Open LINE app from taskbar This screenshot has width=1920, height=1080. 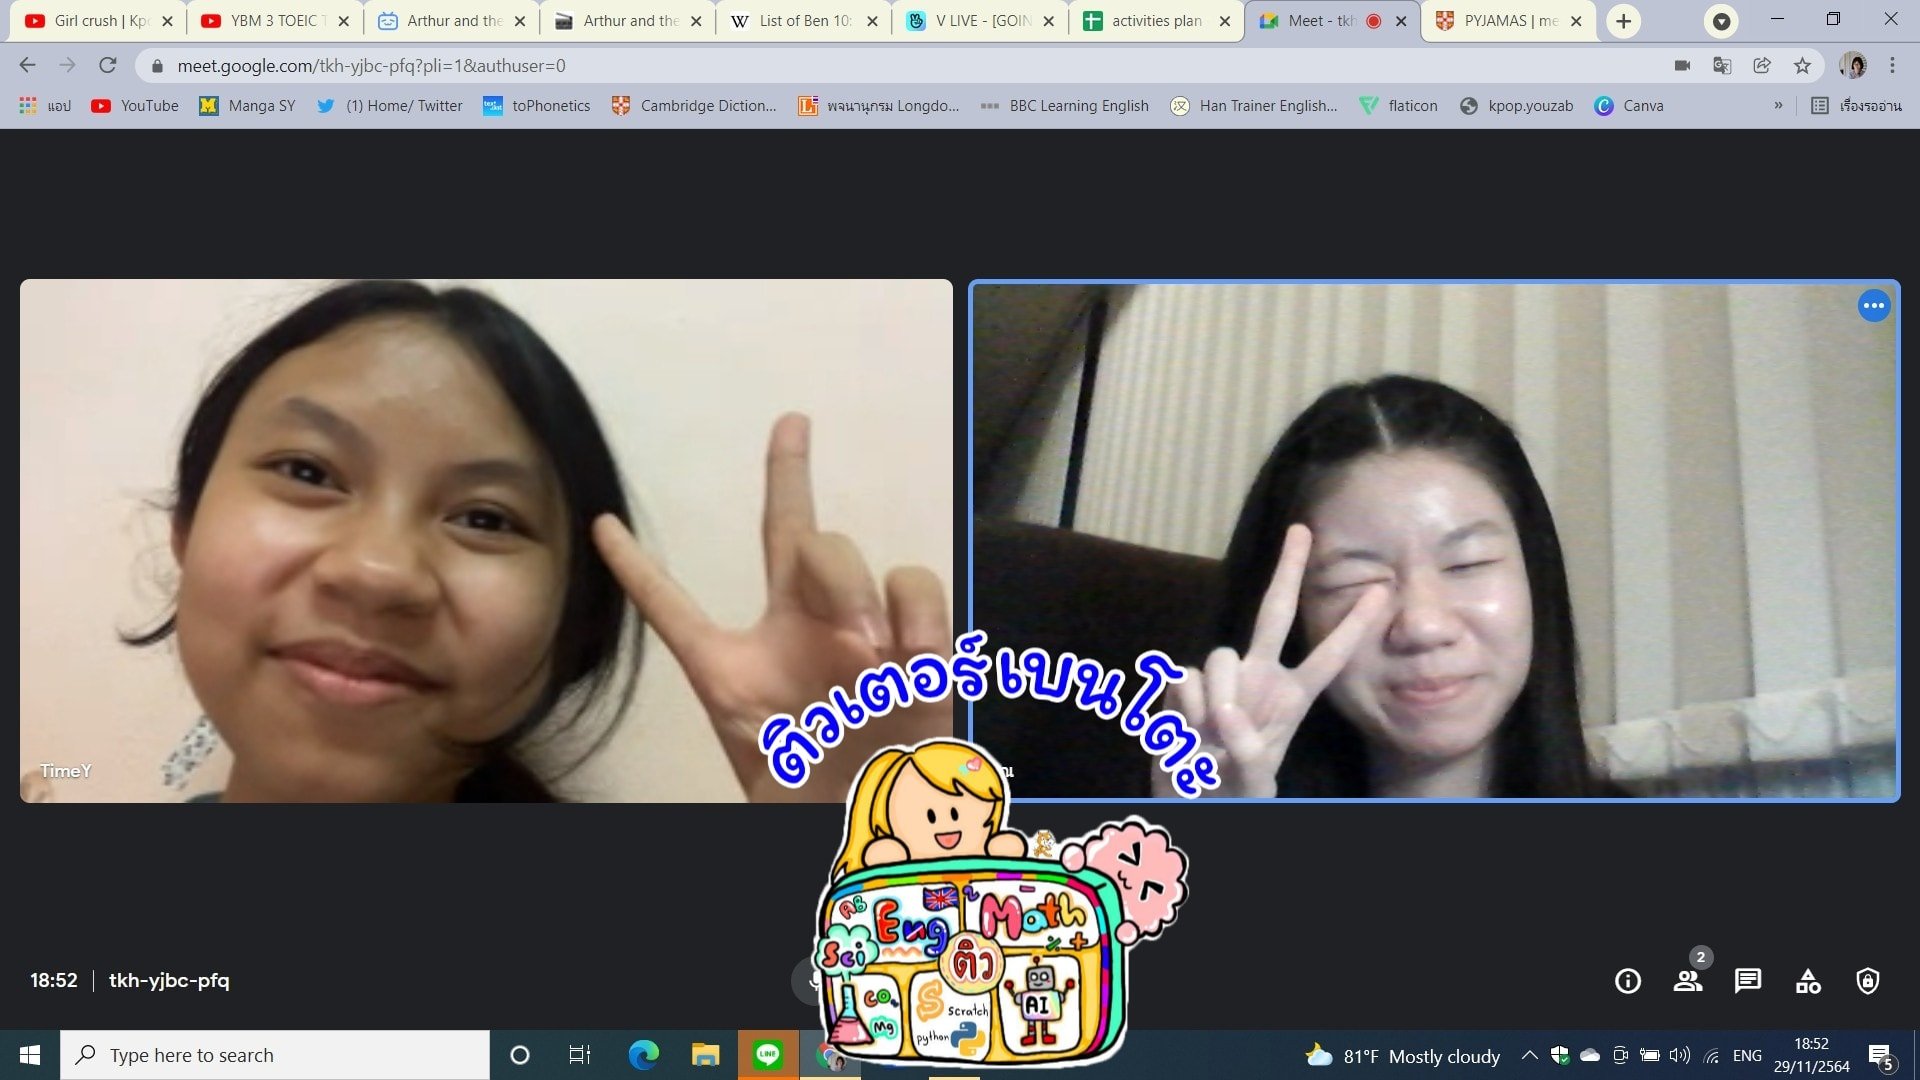(x=768, y=1055)
